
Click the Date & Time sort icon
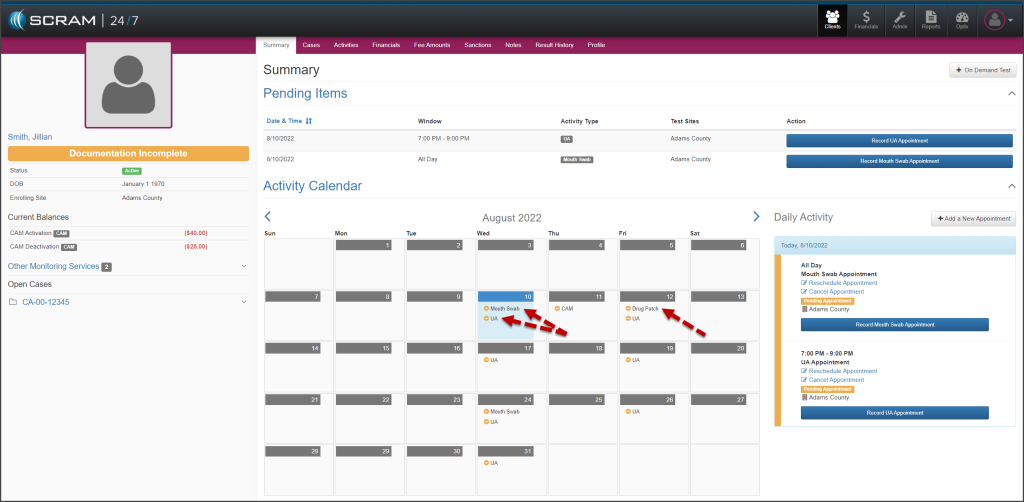308,121
